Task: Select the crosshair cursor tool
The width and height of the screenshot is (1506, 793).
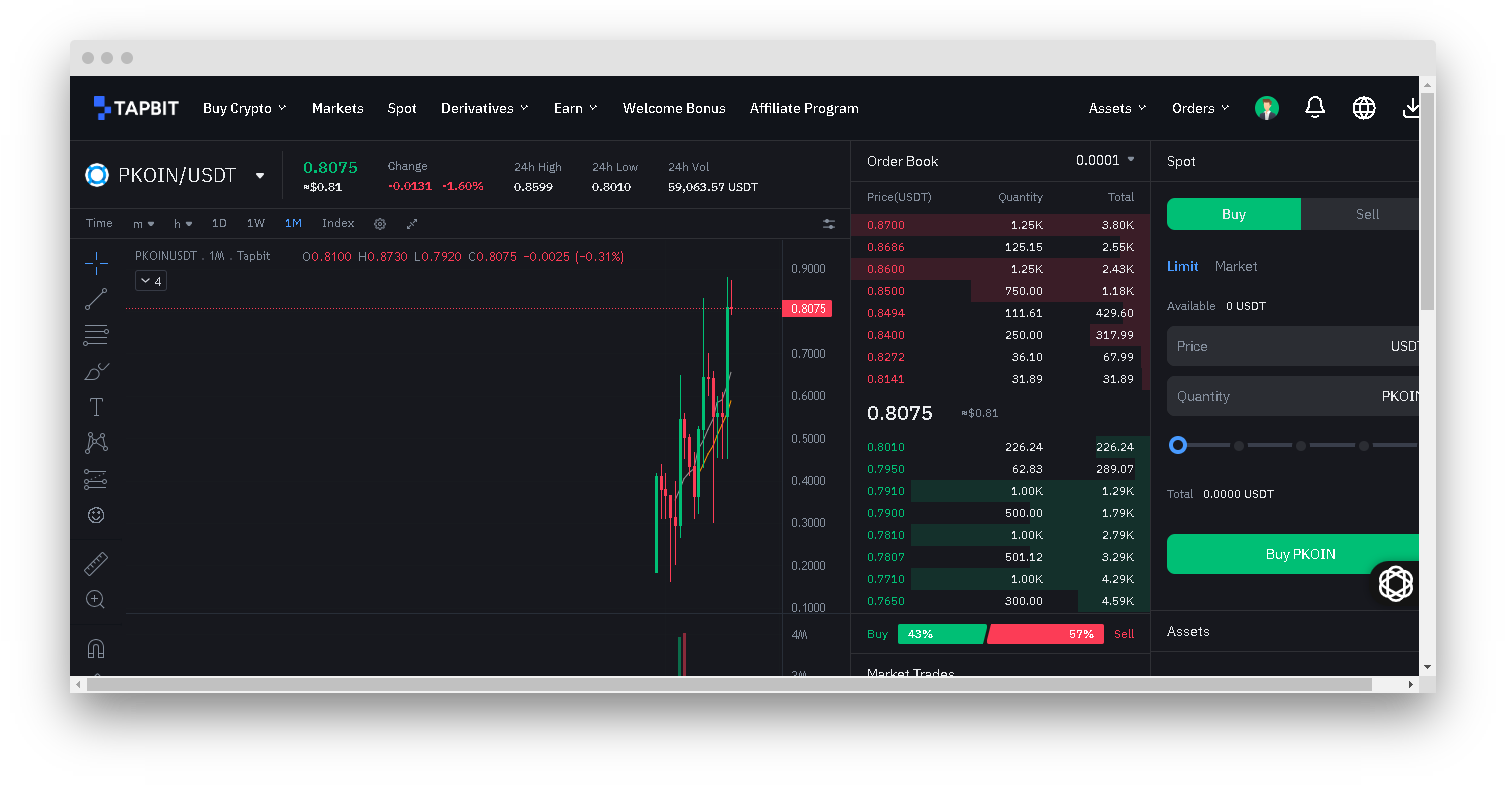Action: coord(96,263)
